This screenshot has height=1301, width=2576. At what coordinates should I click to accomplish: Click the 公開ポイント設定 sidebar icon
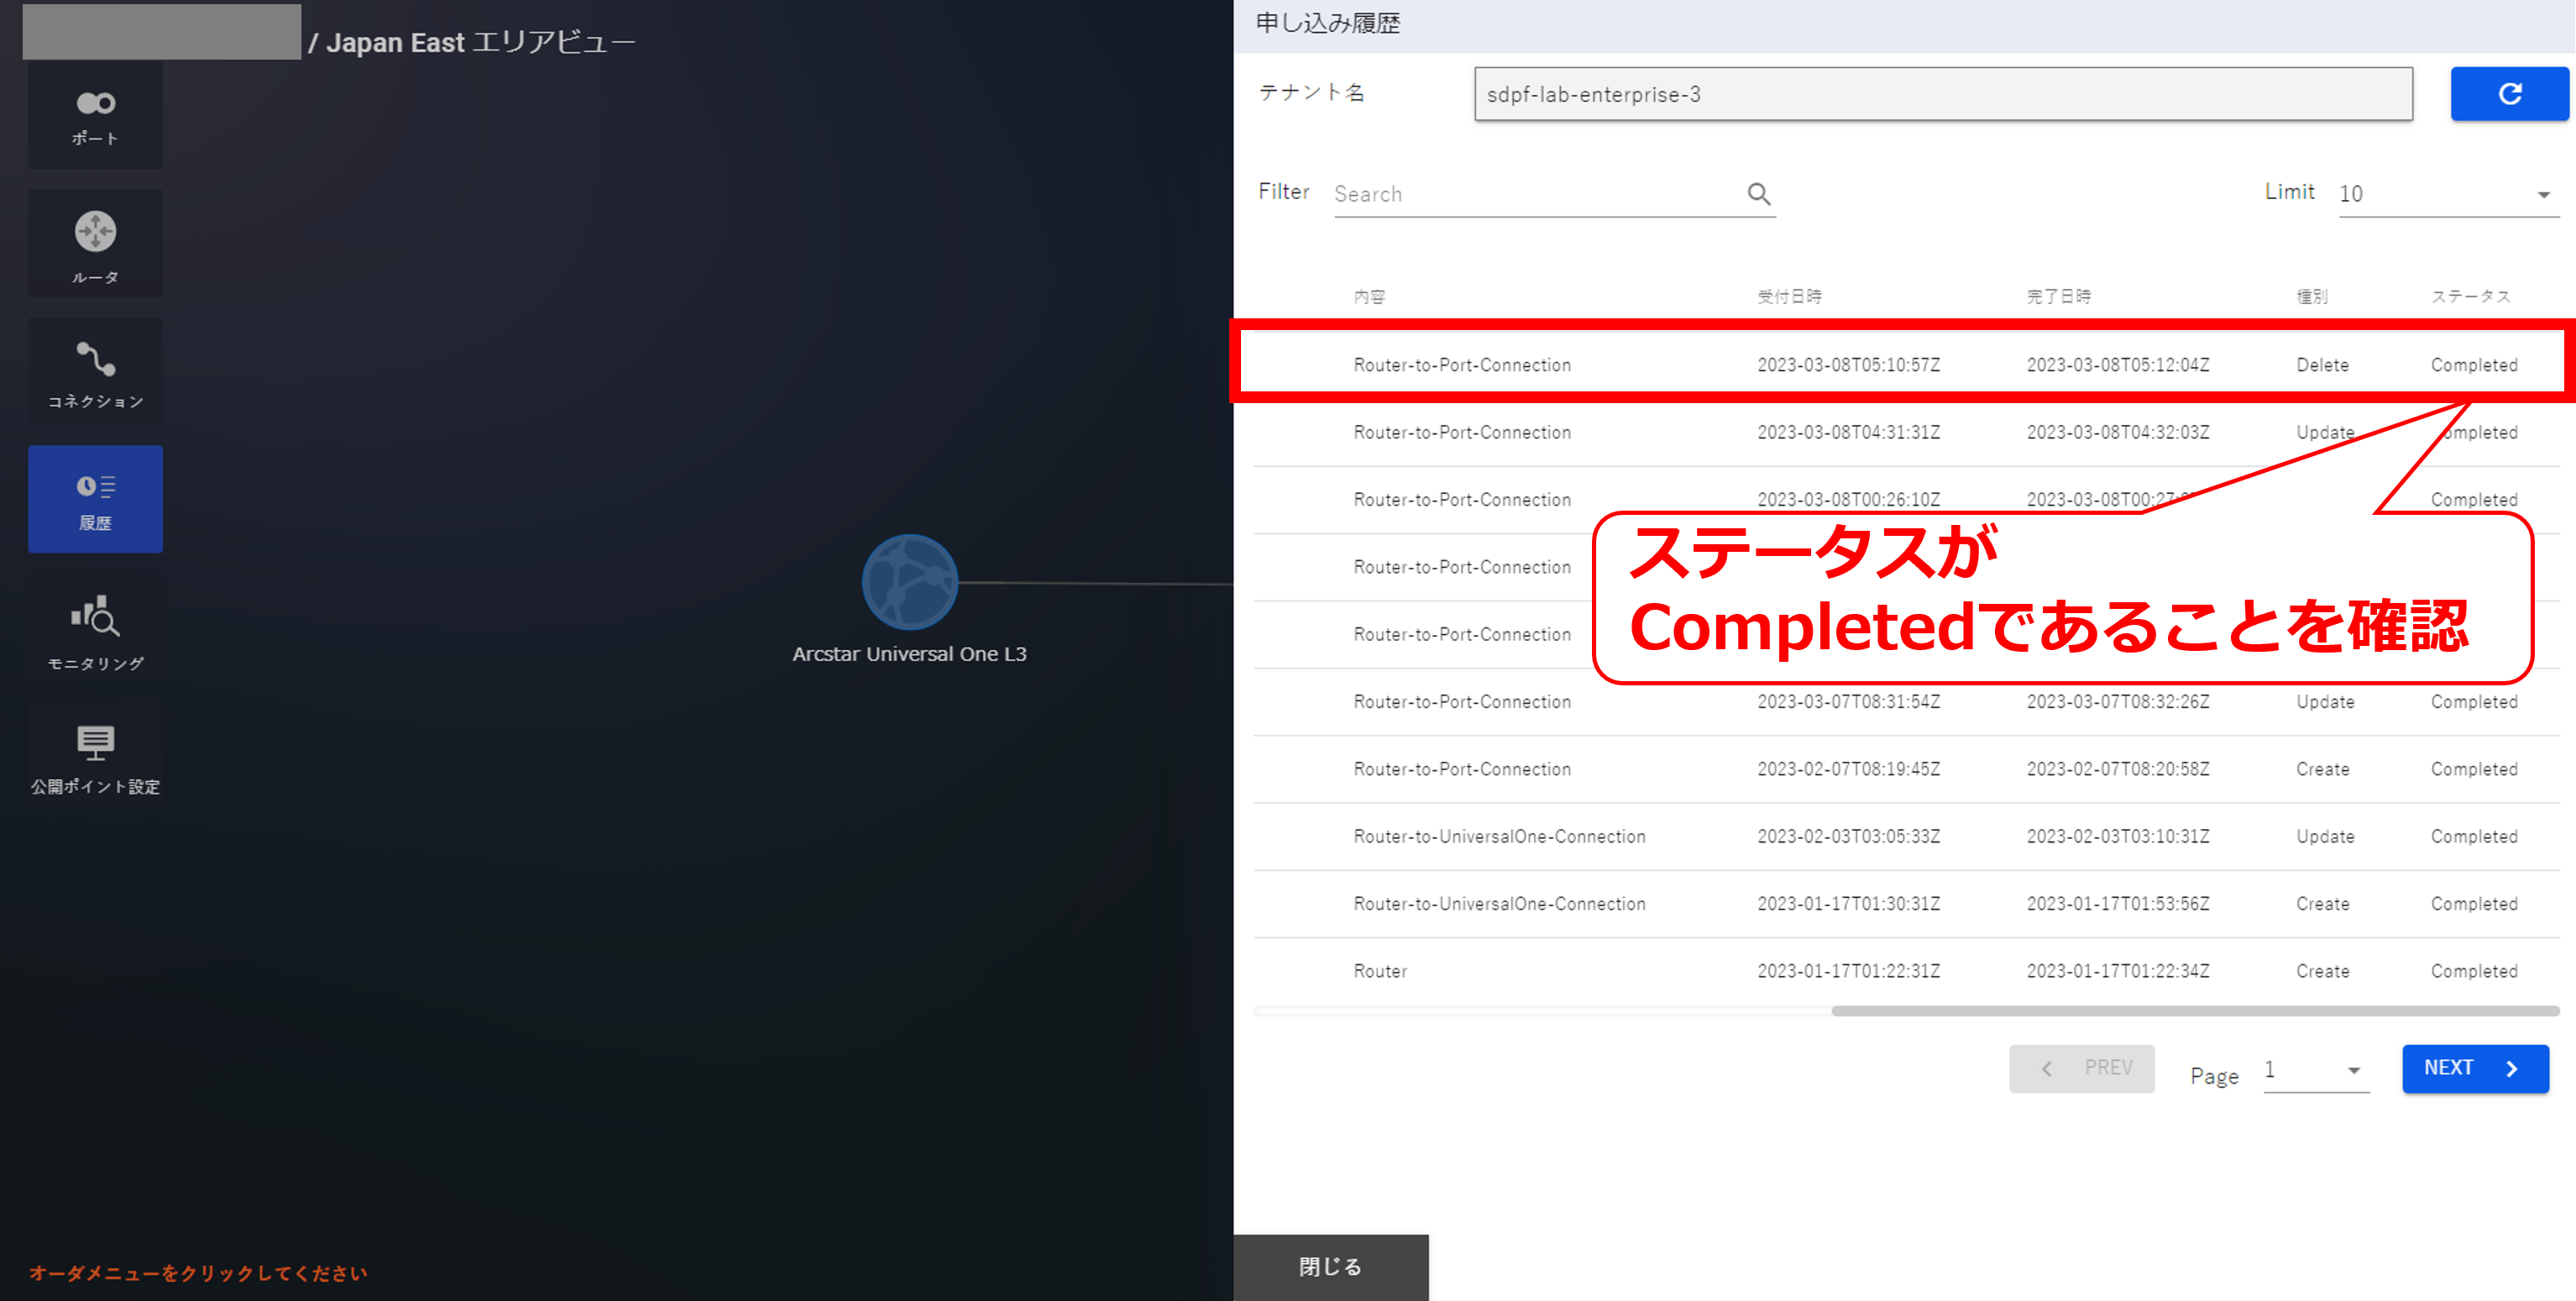click(x=95, y=757)
